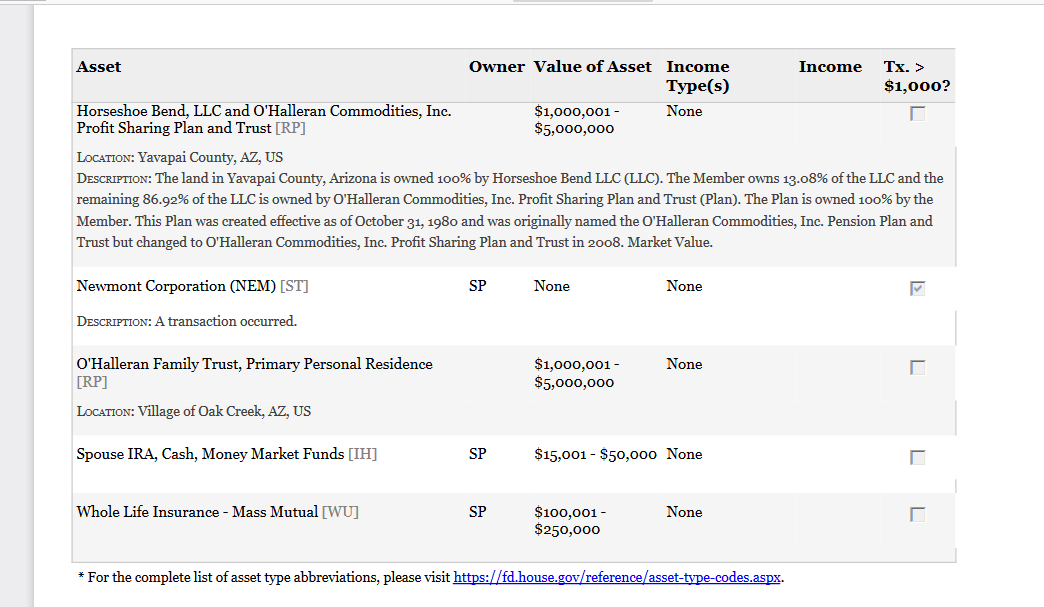Click the $15,001 - $50,000 value cell
The image size is (1044, 607).
click(595, 455)
